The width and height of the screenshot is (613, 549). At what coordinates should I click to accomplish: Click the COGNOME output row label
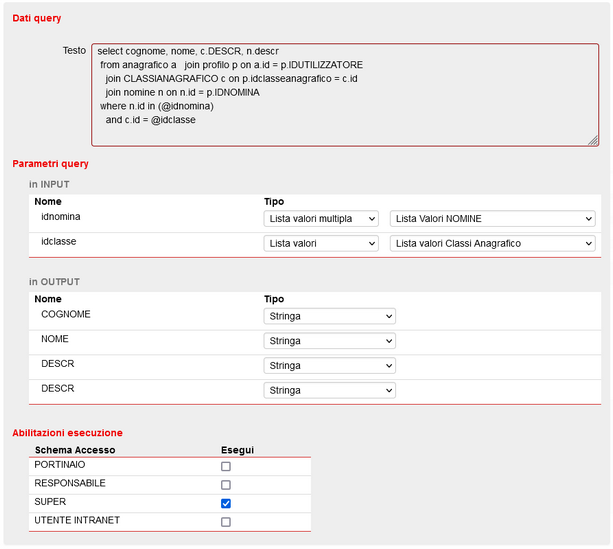point(66,314)
